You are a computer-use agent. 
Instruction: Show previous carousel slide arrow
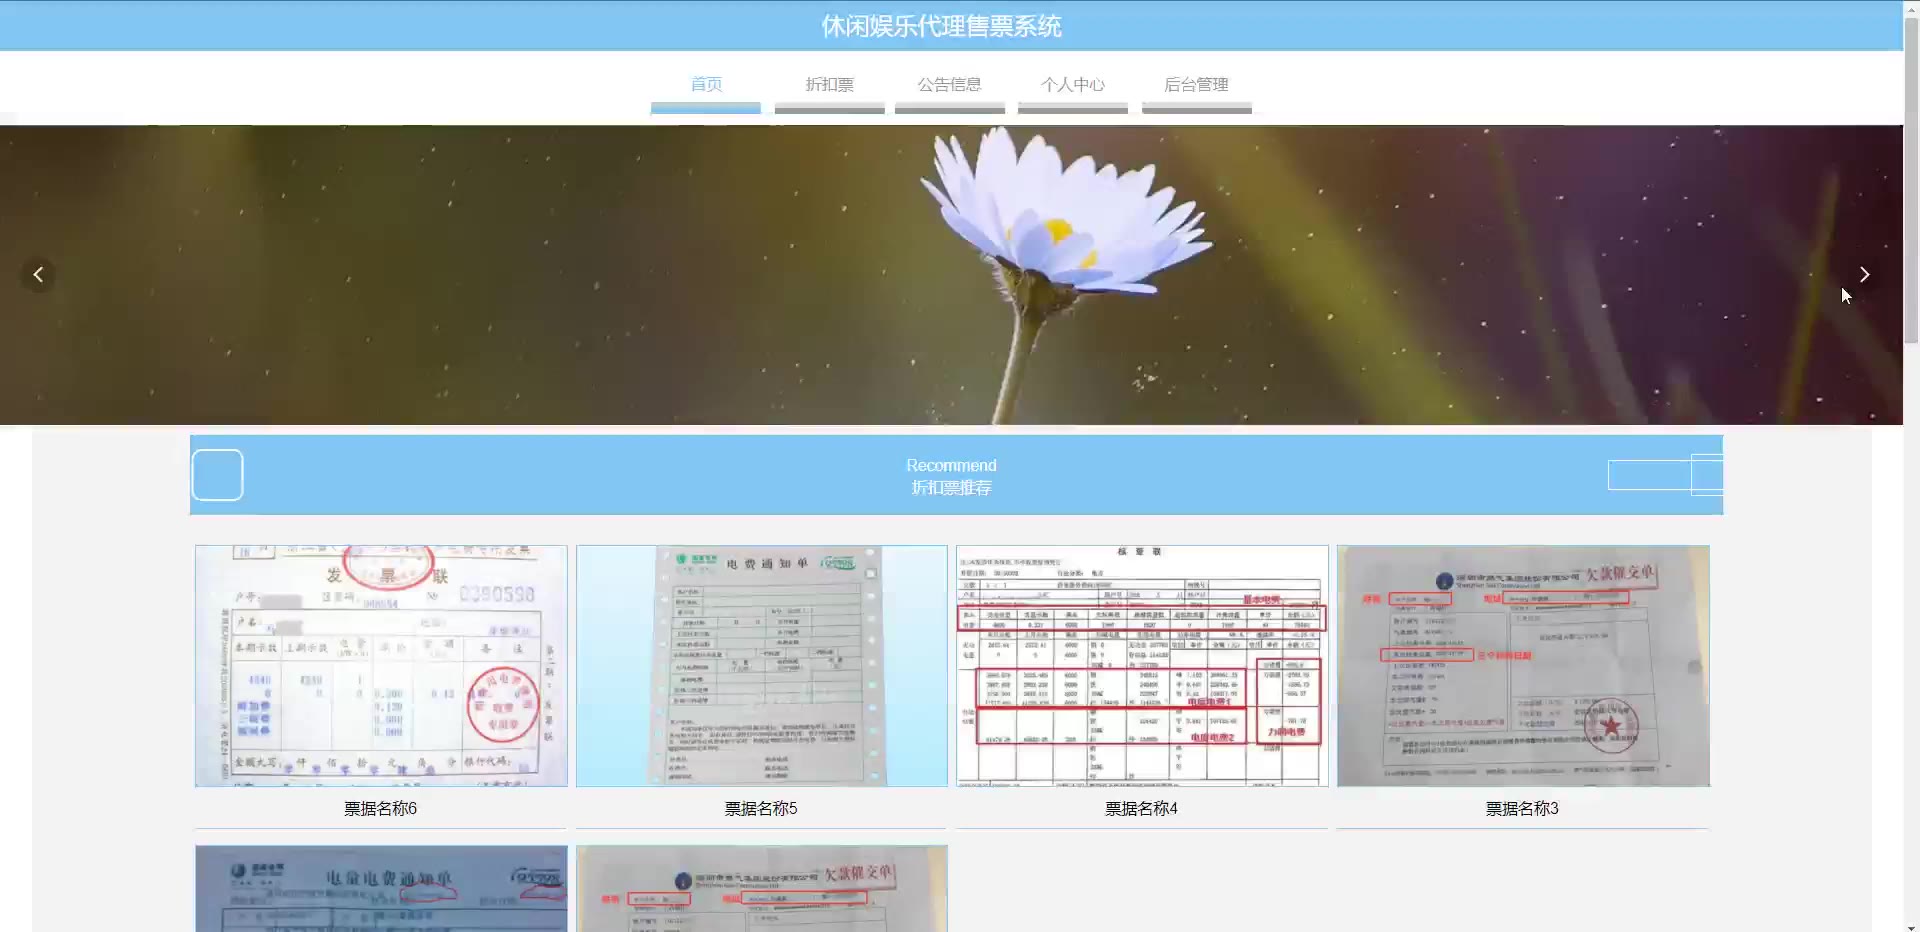(x=38, y=274)
